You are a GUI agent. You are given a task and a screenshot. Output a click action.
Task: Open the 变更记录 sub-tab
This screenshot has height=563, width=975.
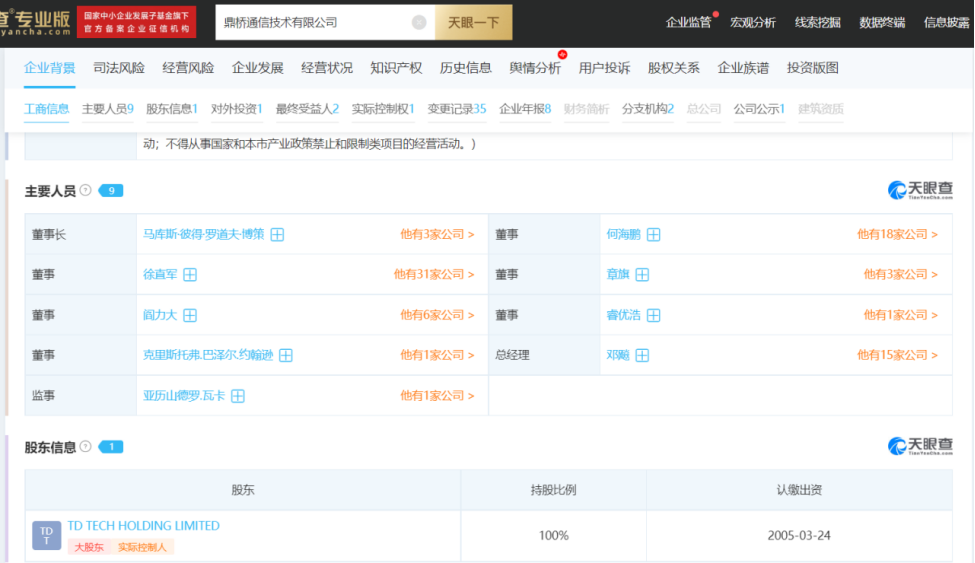coord(456,109)
